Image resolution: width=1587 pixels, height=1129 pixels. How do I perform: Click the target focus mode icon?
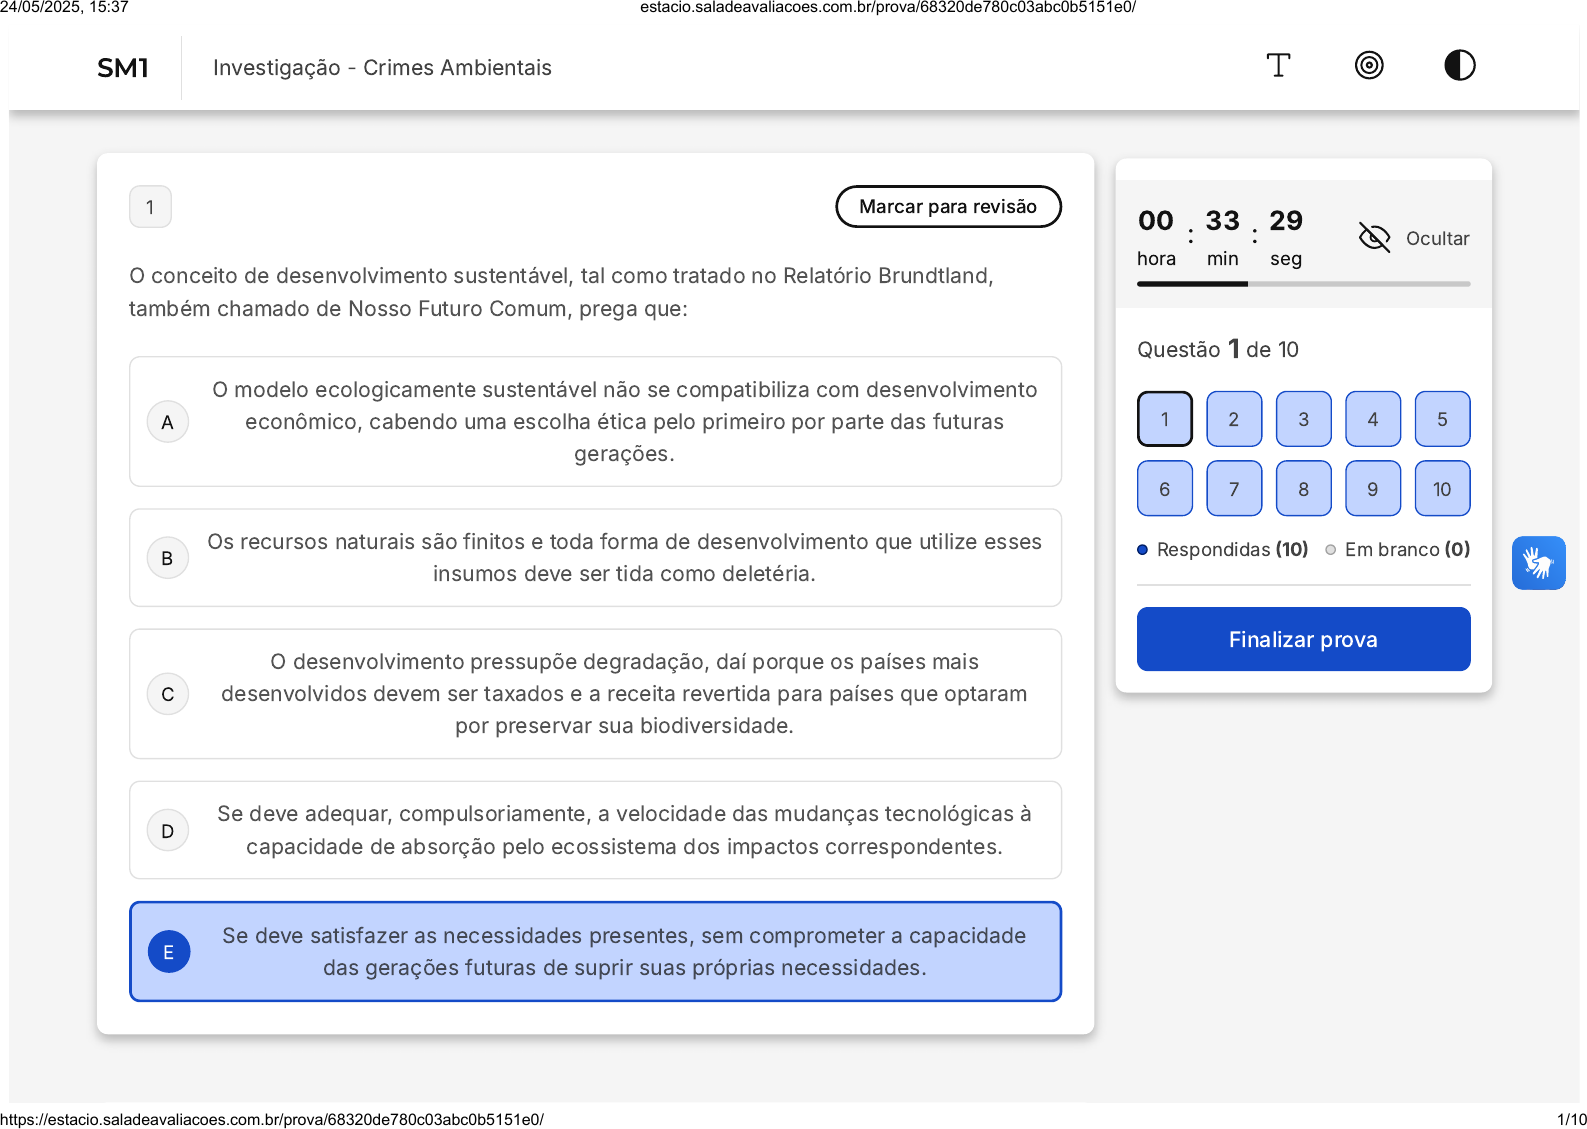tap(1369, 66)
